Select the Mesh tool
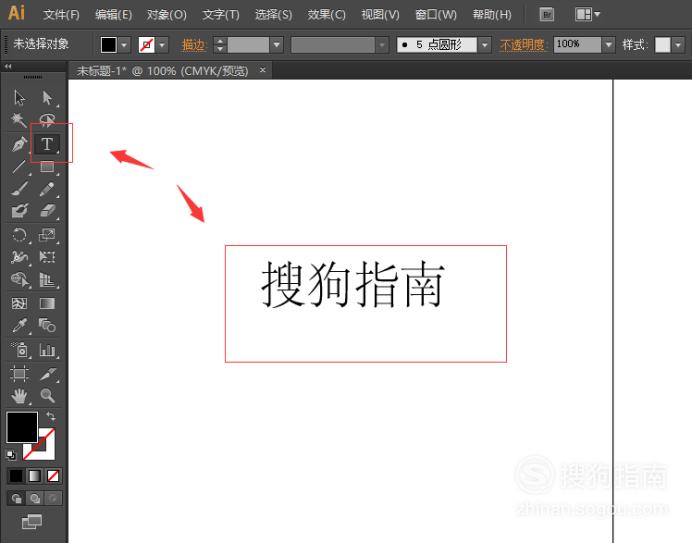 pyautogui.click(x=19, y=304)
